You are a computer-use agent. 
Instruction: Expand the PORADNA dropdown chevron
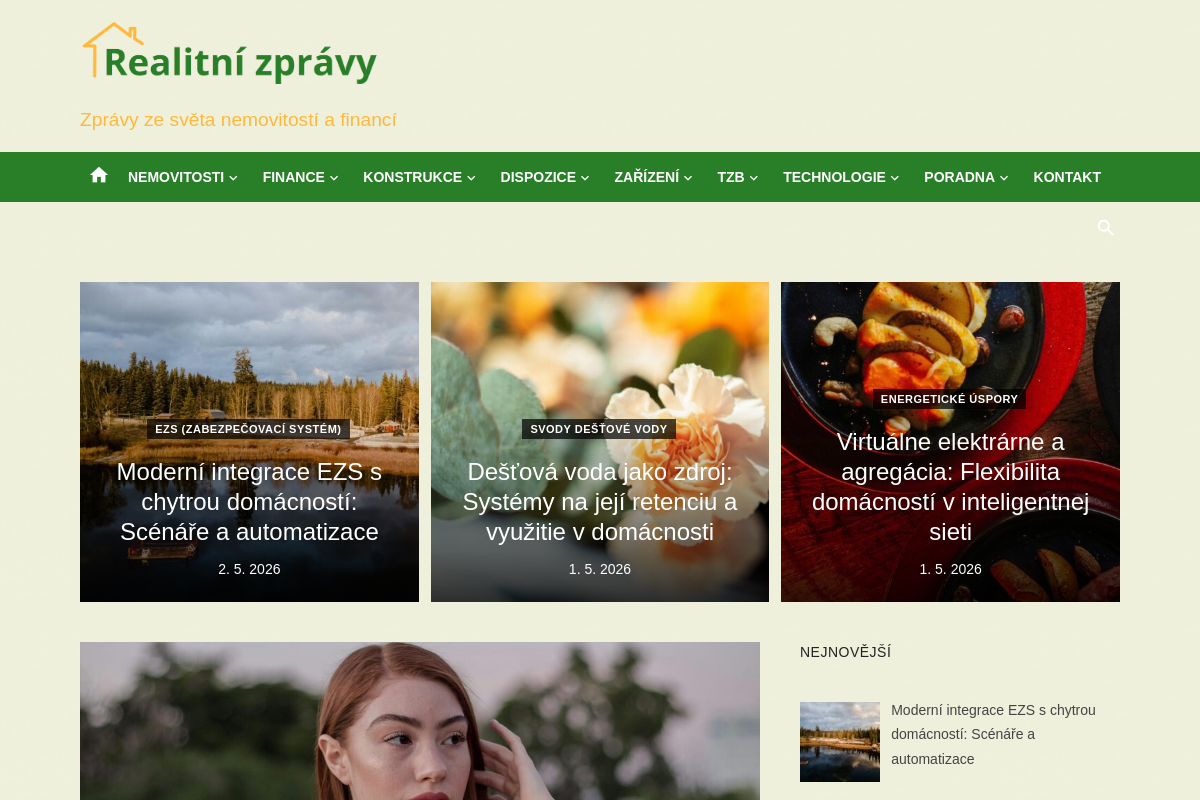tap(1004, 178)
